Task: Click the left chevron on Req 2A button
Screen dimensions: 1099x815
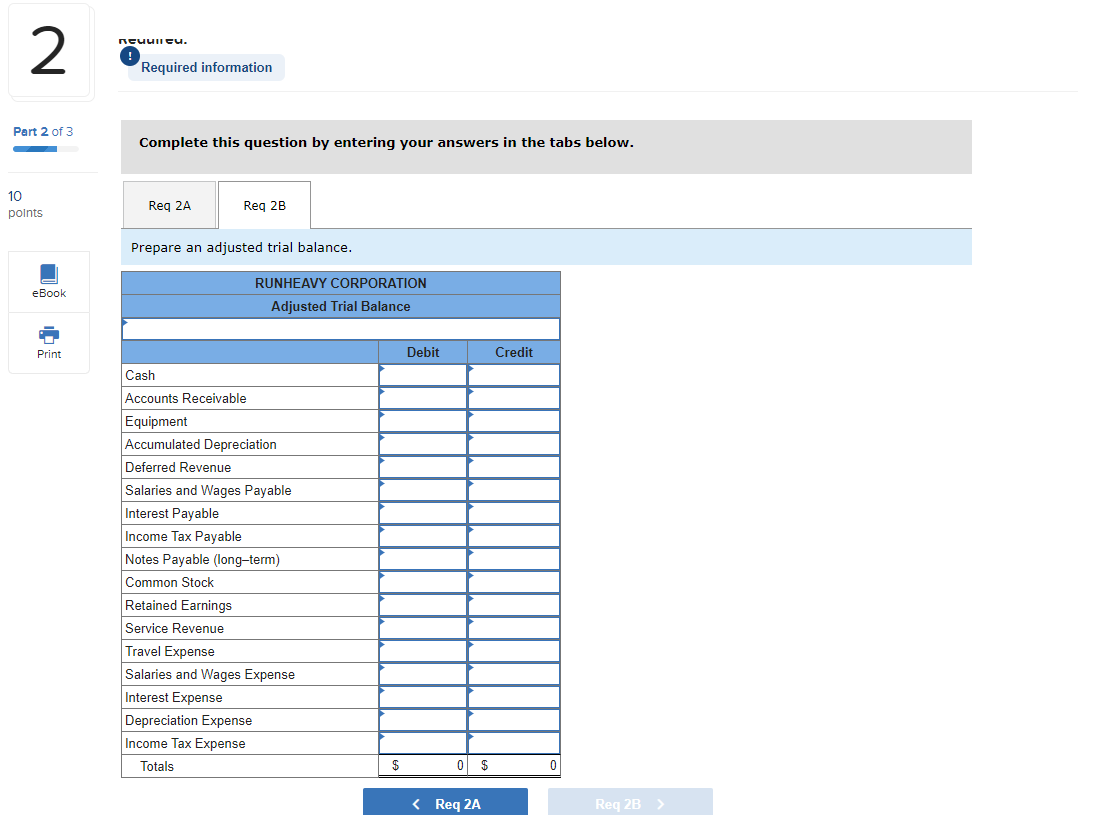Action: coord(416,802)
